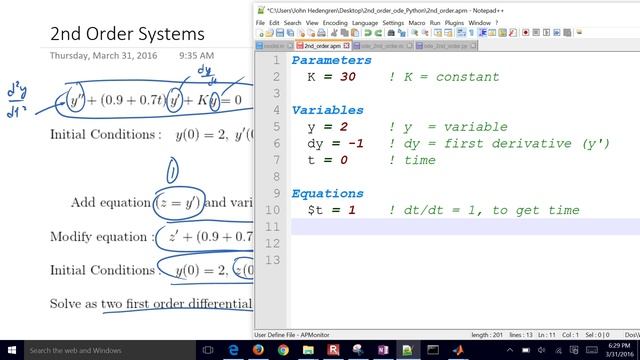Expand hidden system tray icons chevron

pyautogui.click(x=510, y=350)
